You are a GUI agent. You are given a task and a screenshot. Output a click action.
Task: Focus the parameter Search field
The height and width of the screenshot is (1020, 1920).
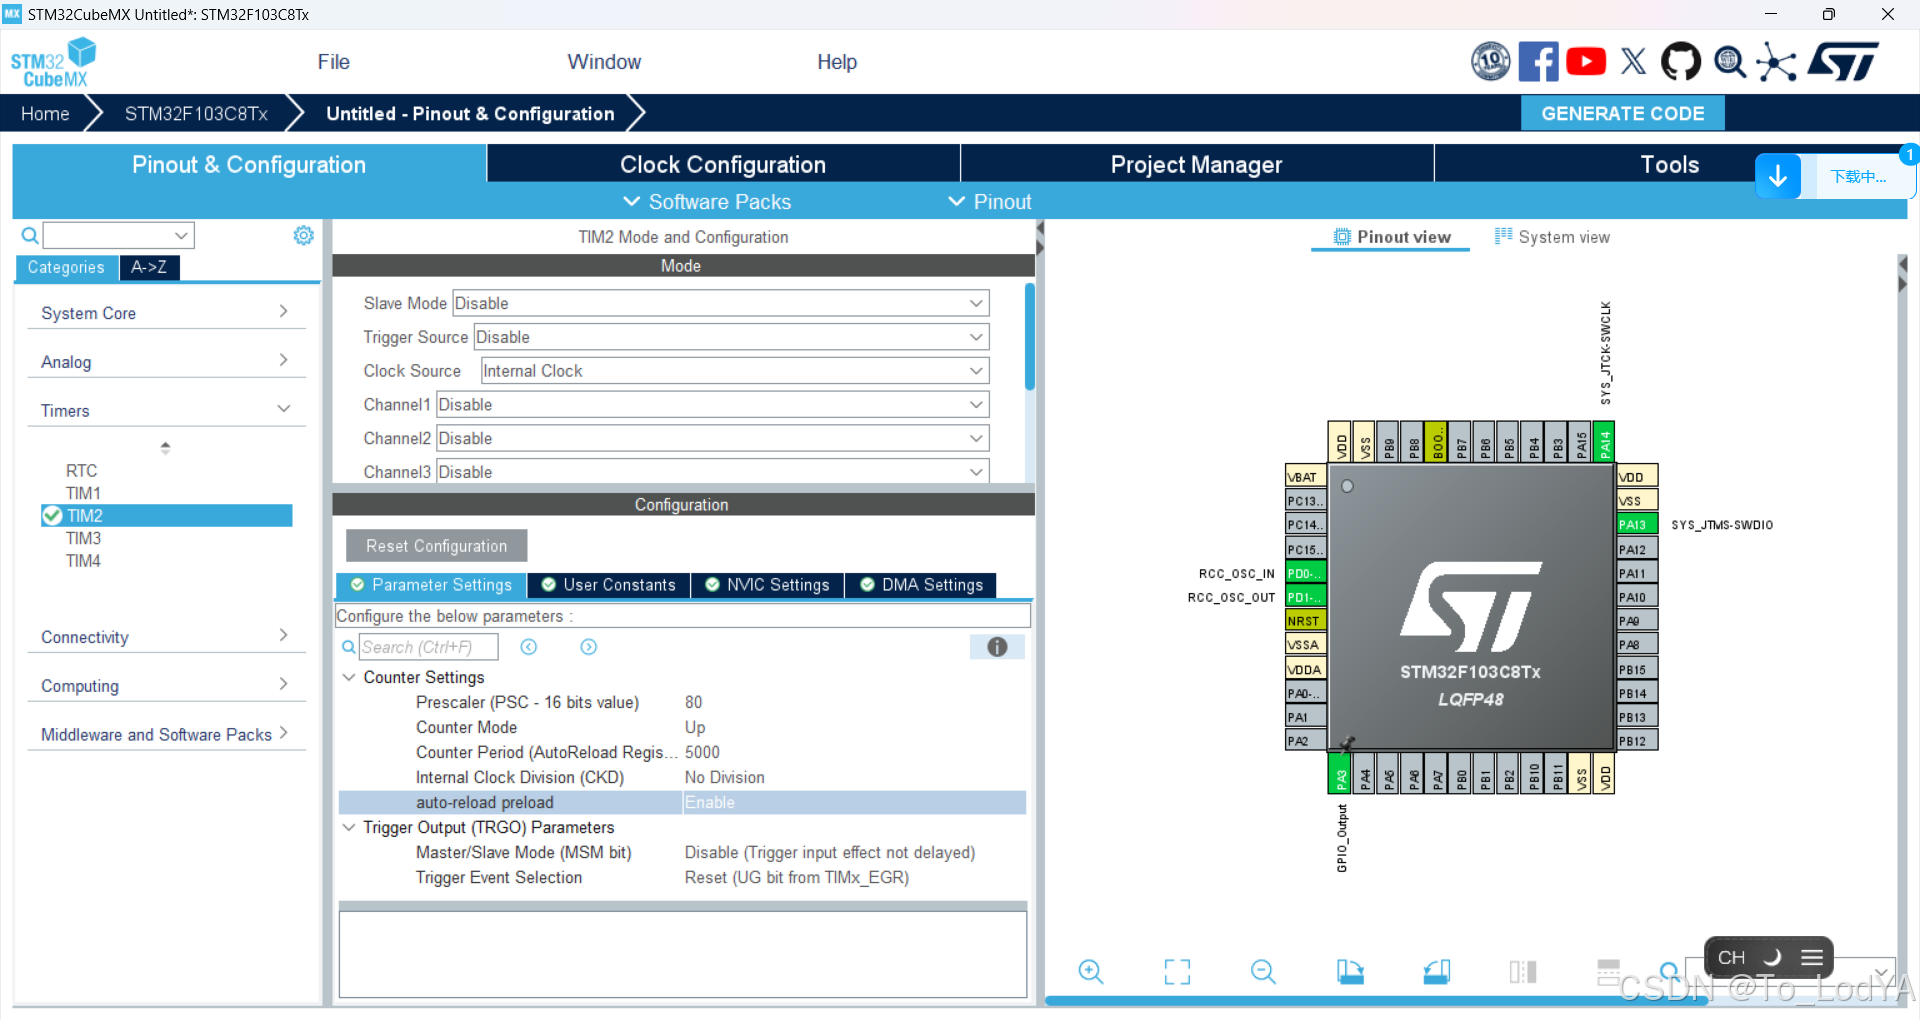(428, 647)
